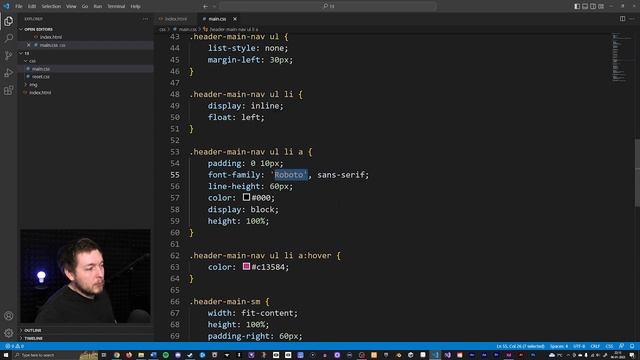Click the Windows Start button
The width and height of the screenshot is (640, 360).
[6, 355]
